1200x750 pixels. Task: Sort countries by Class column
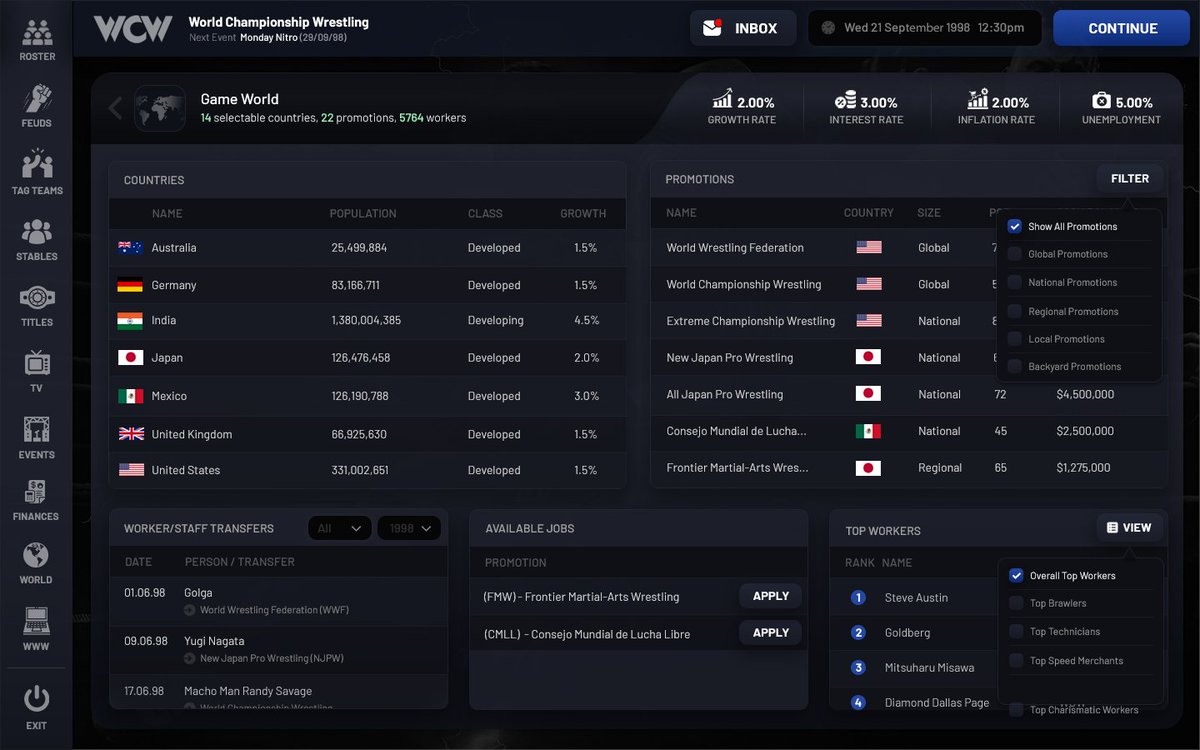(x=485, y=213)
